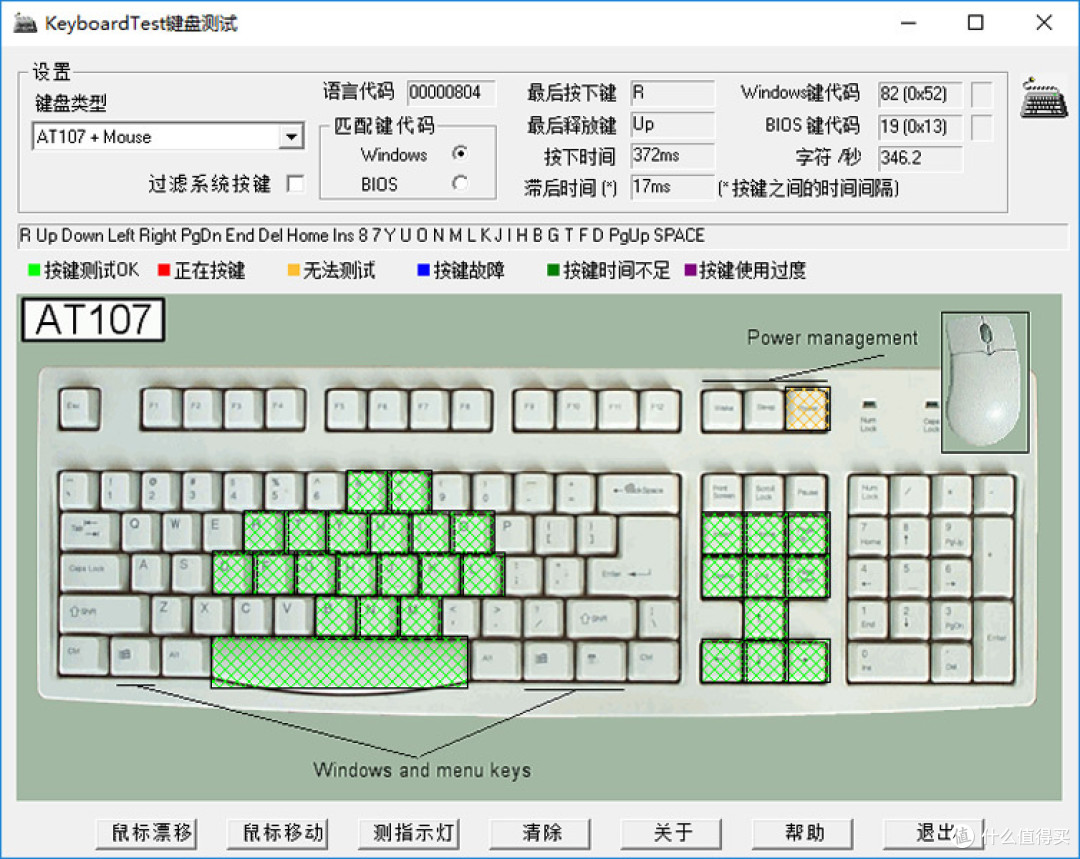
Task: Click the KeyboardTest app icon in title bar
Action: (25, 23)
